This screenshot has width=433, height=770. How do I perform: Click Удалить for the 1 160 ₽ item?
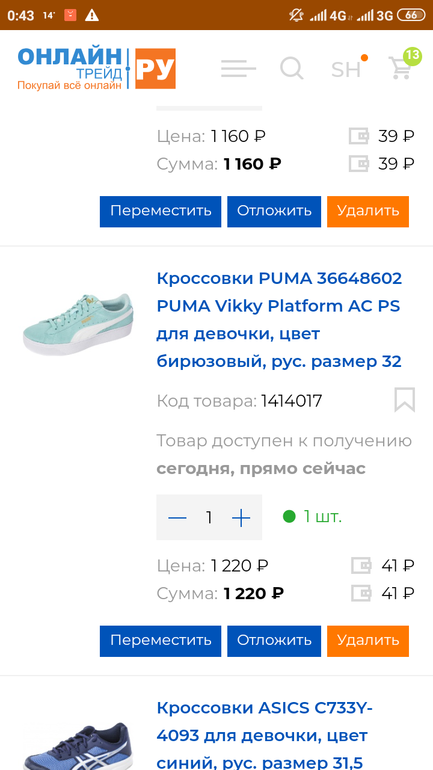click(368, 212)
